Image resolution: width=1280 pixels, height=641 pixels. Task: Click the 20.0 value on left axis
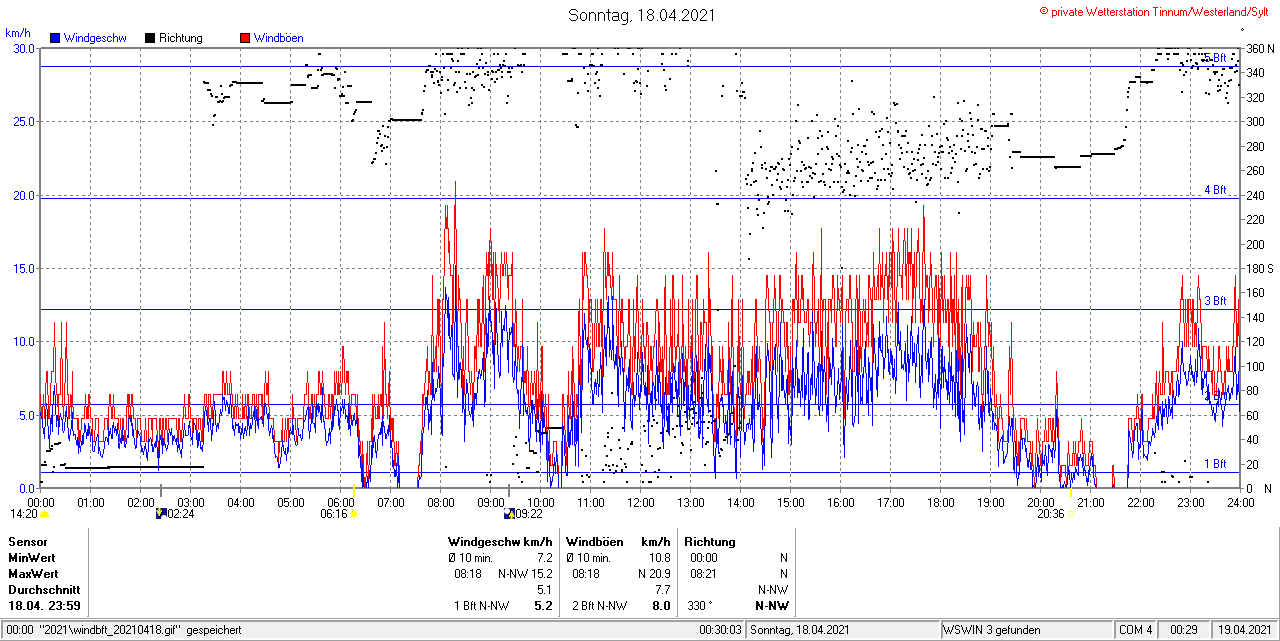click(x=24, y=195)
